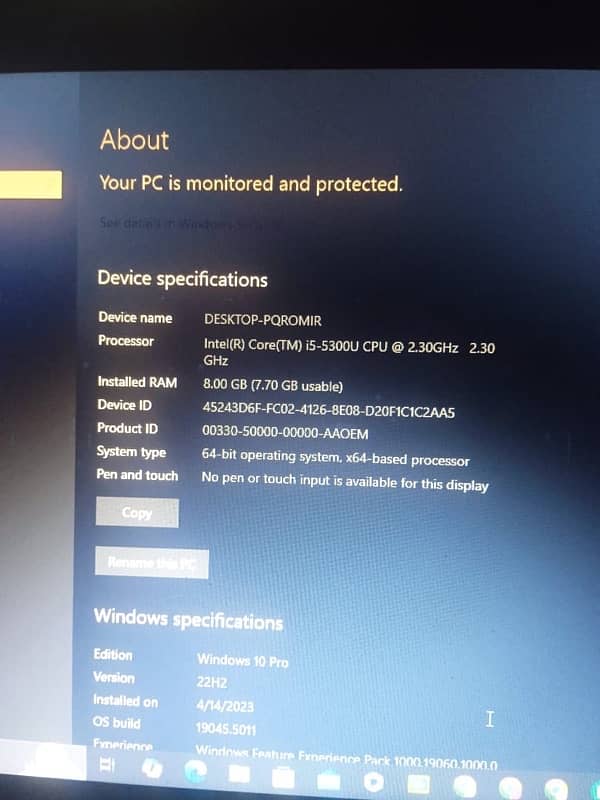The image size is (600, 800).
Task: Select version value 22H2
Action: [x=212, y=682]
